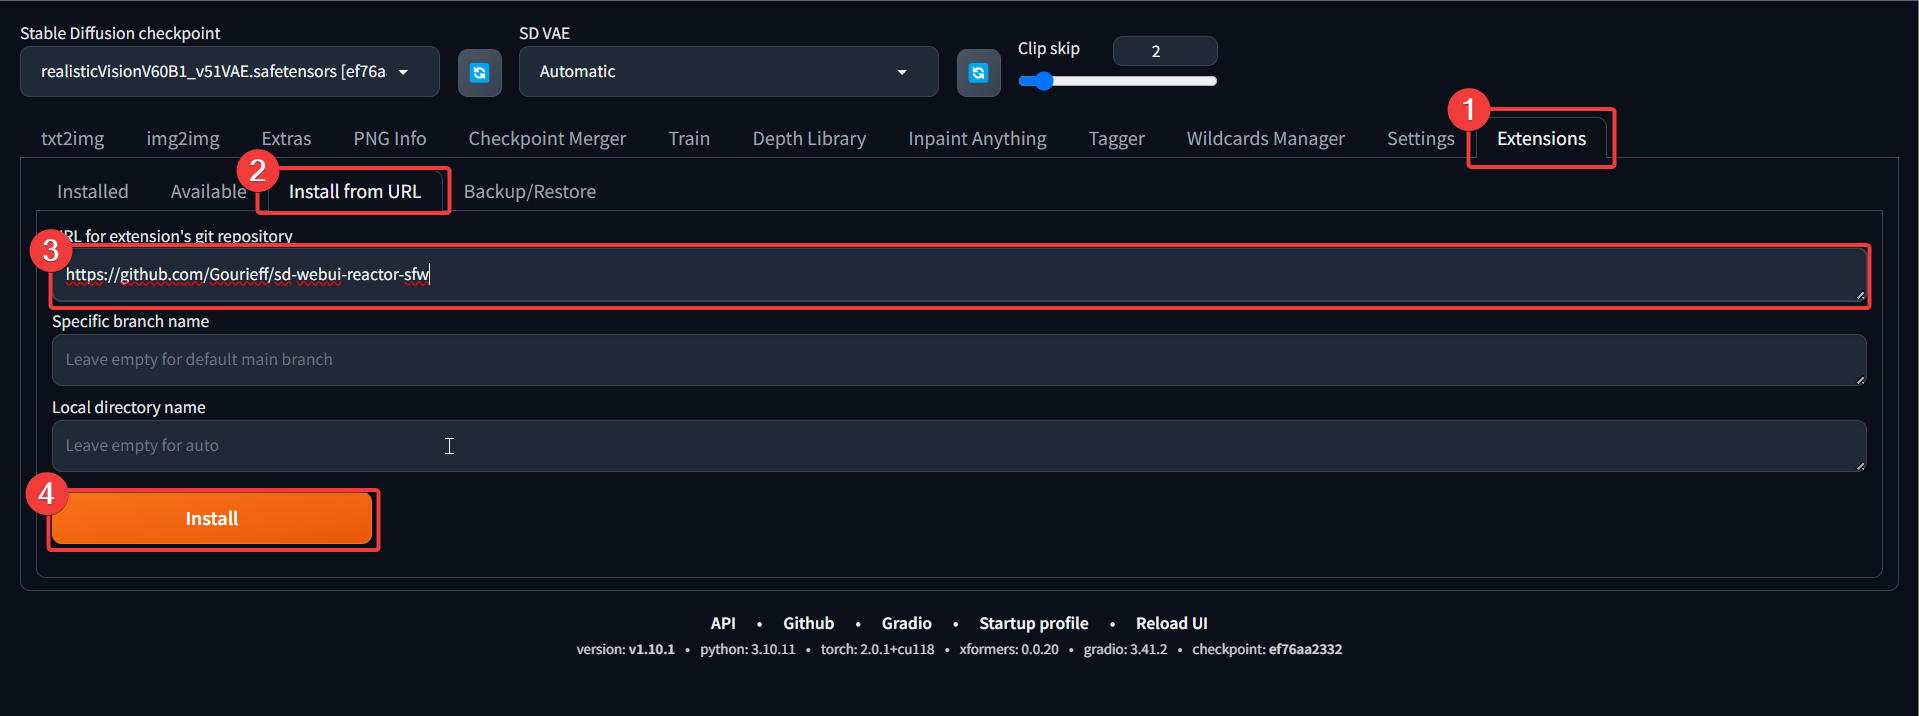Switch to the txt2img tab
The image size is (1919, 716).
(72, 139)
